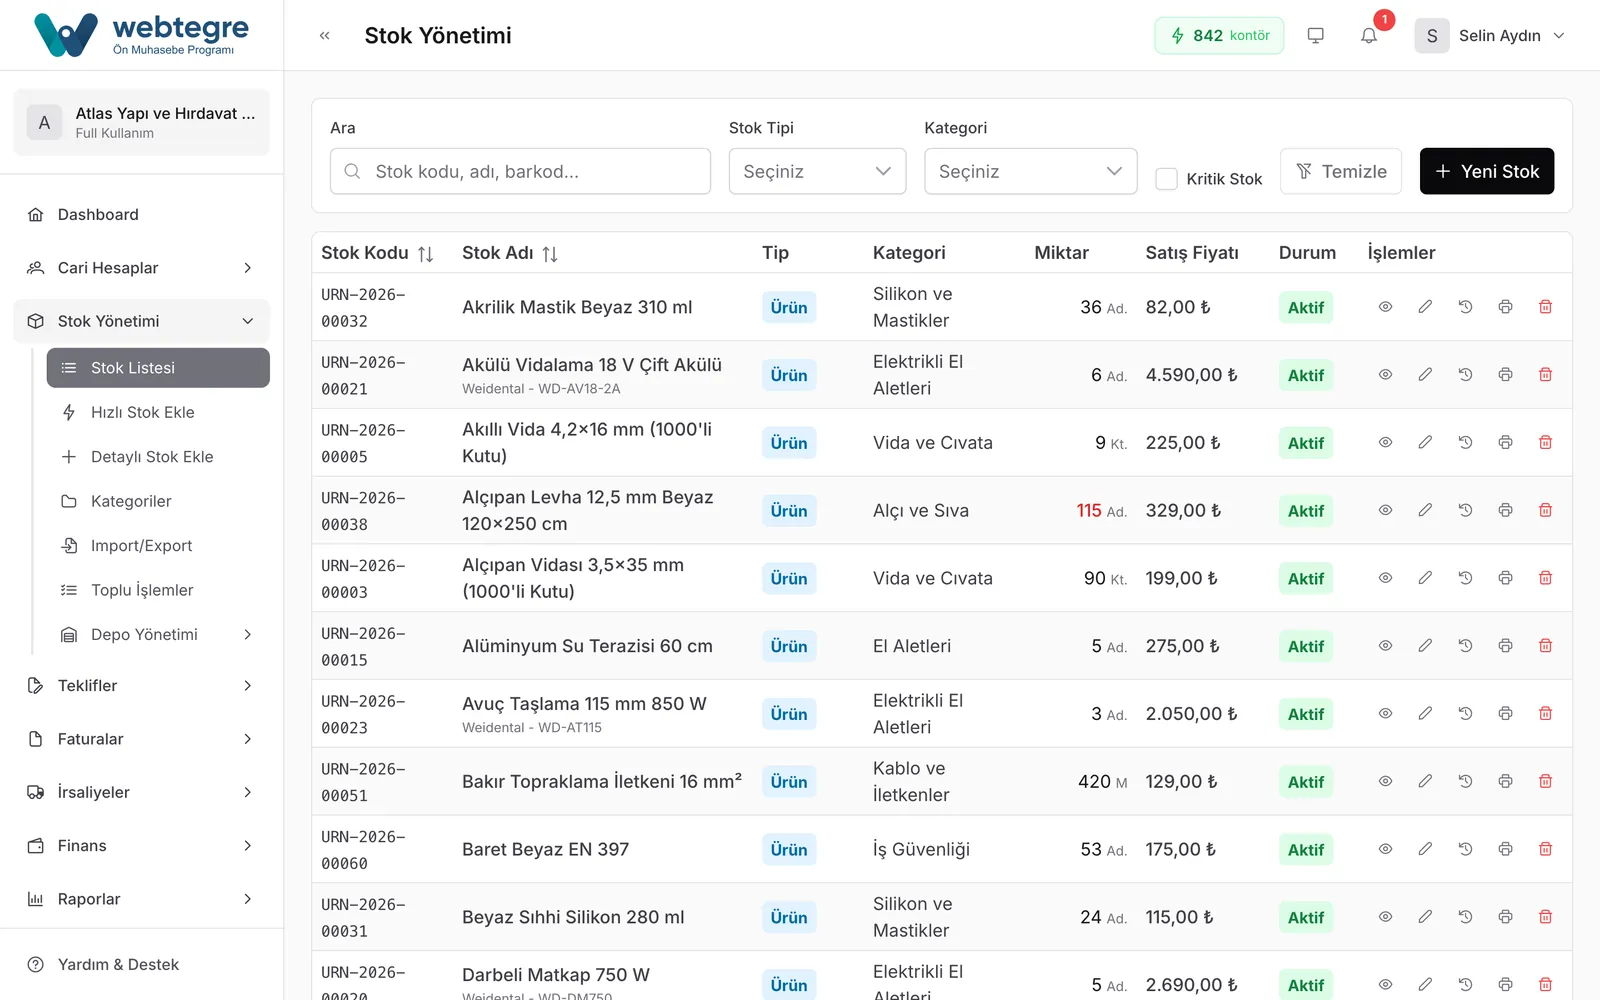
Task: Edit Akrilik Mastik Beyaz 310 ml with pencil
Action: [1425, 307]
